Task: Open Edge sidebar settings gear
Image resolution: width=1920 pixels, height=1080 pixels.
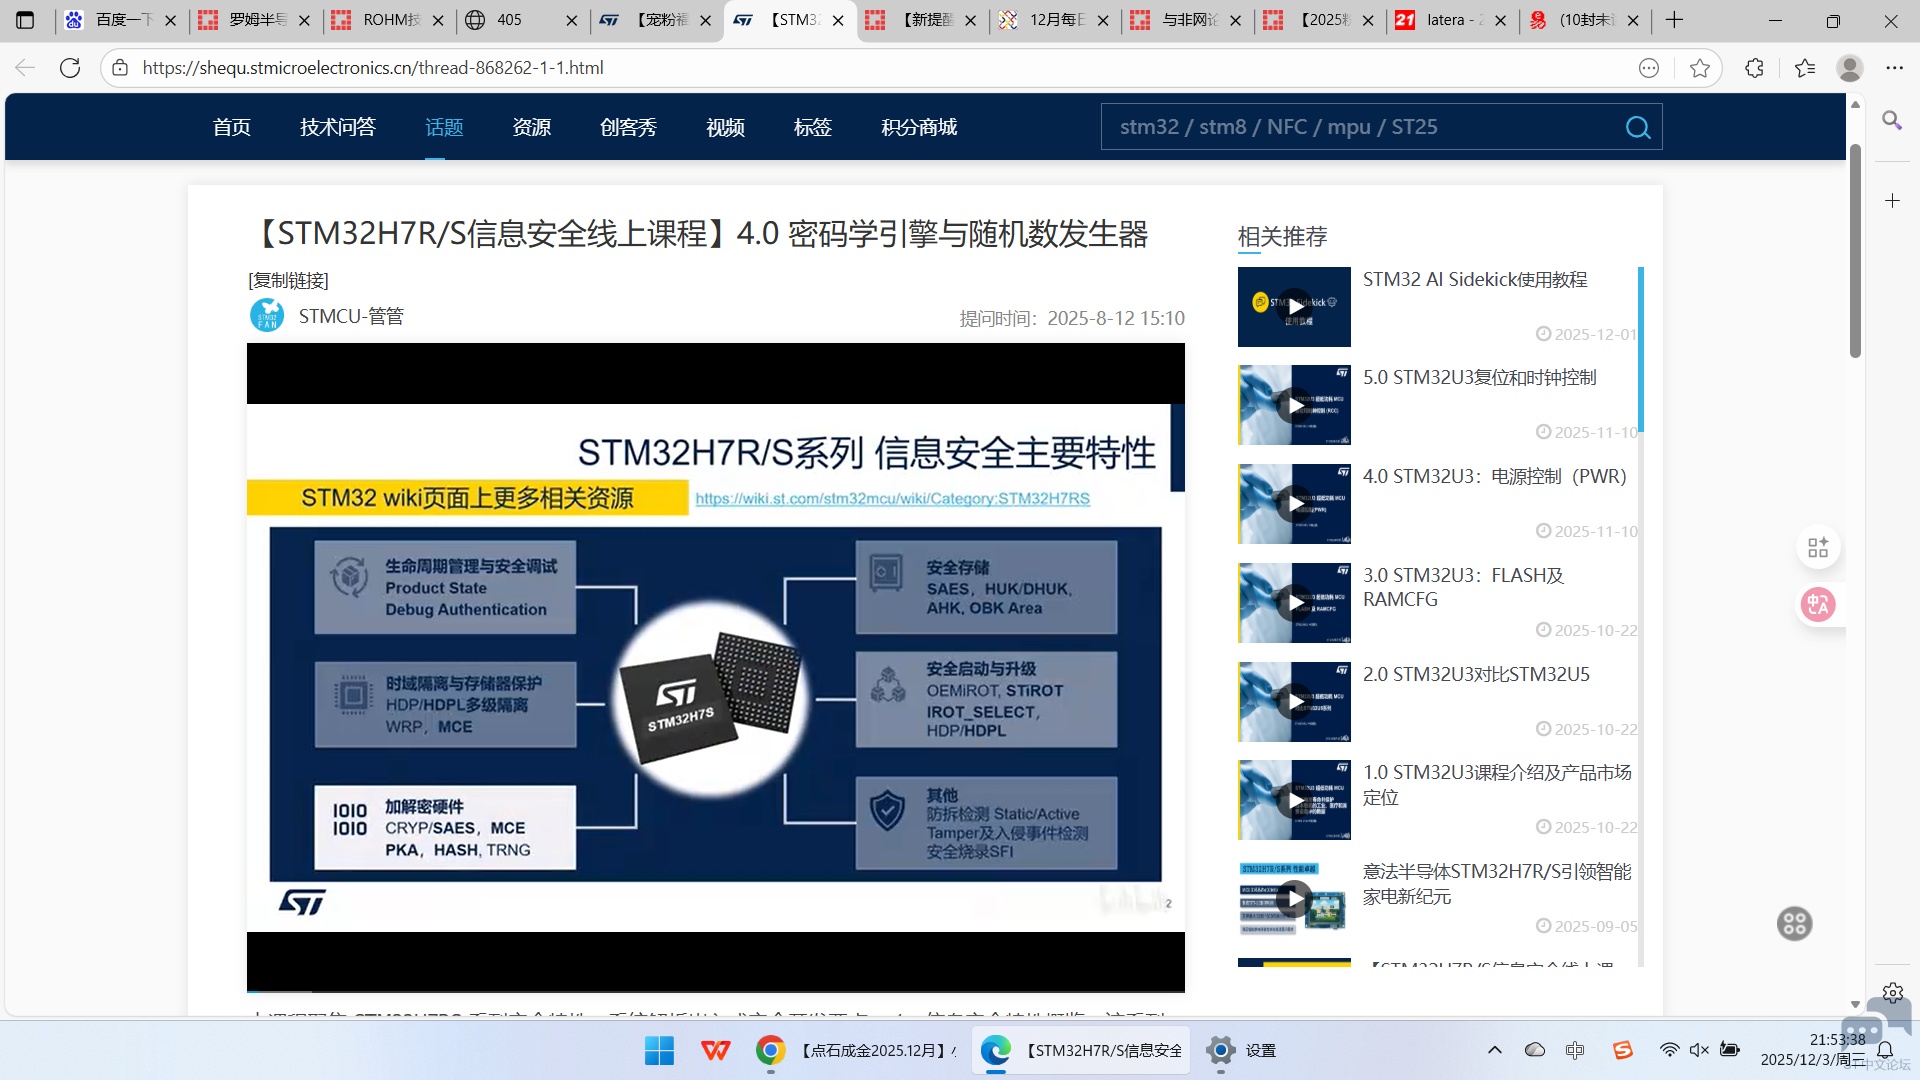Action: 1892,993
